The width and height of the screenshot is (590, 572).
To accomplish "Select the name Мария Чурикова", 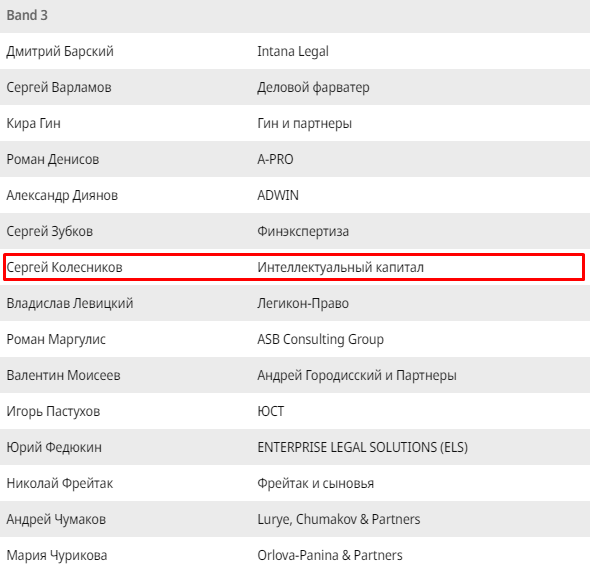I will tap(57, 555).
